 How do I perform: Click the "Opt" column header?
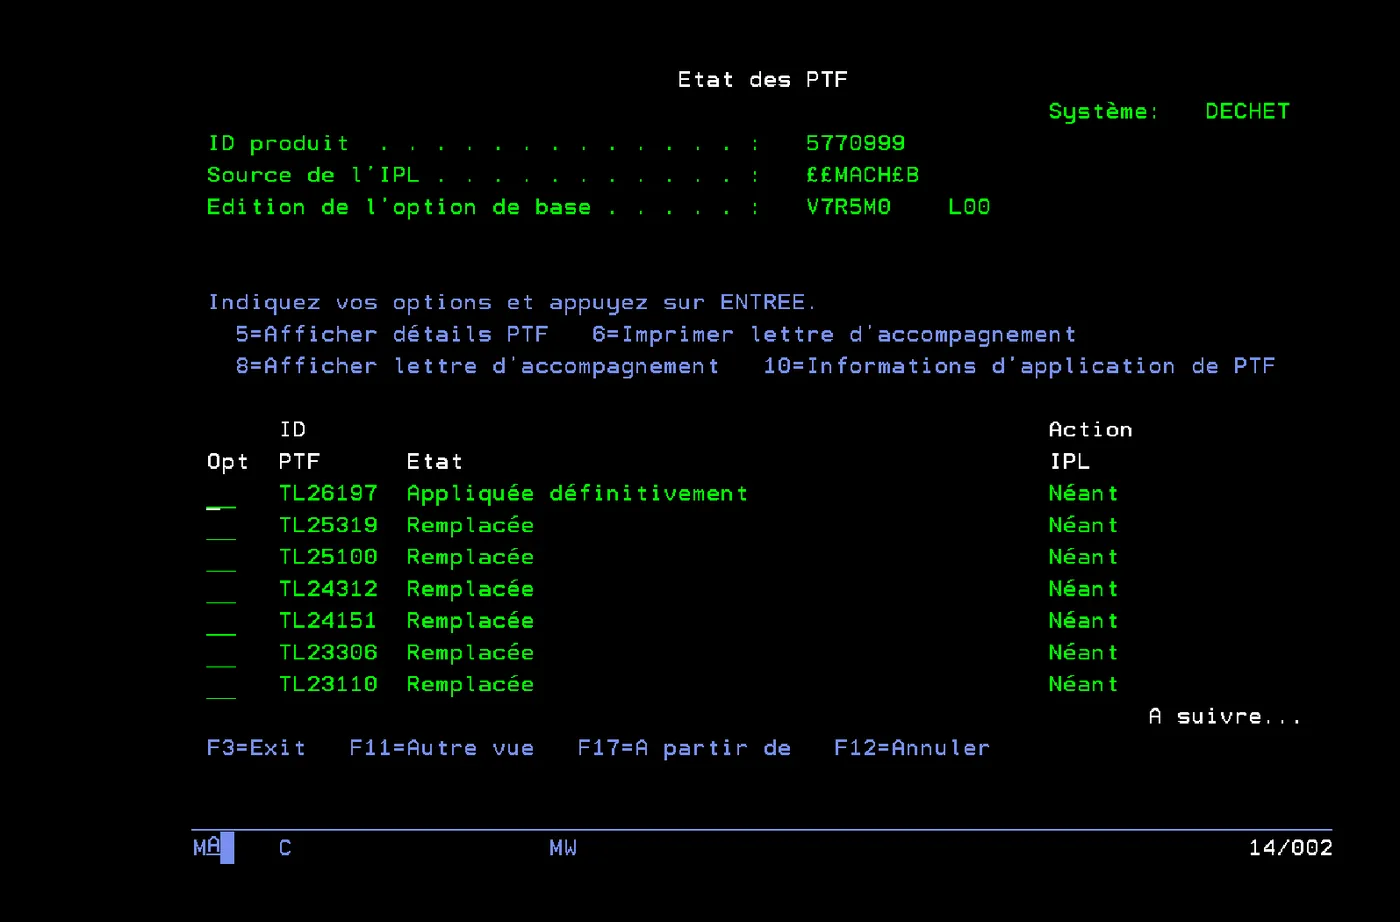[227, 462]
